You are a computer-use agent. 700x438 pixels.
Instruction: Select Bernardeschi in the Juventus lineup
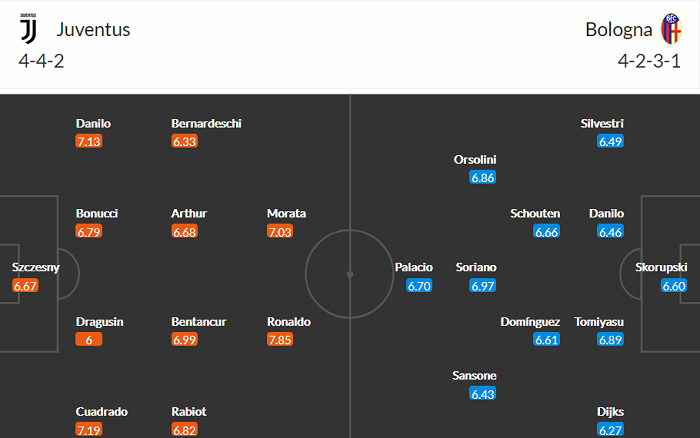[x=206, y=123]
